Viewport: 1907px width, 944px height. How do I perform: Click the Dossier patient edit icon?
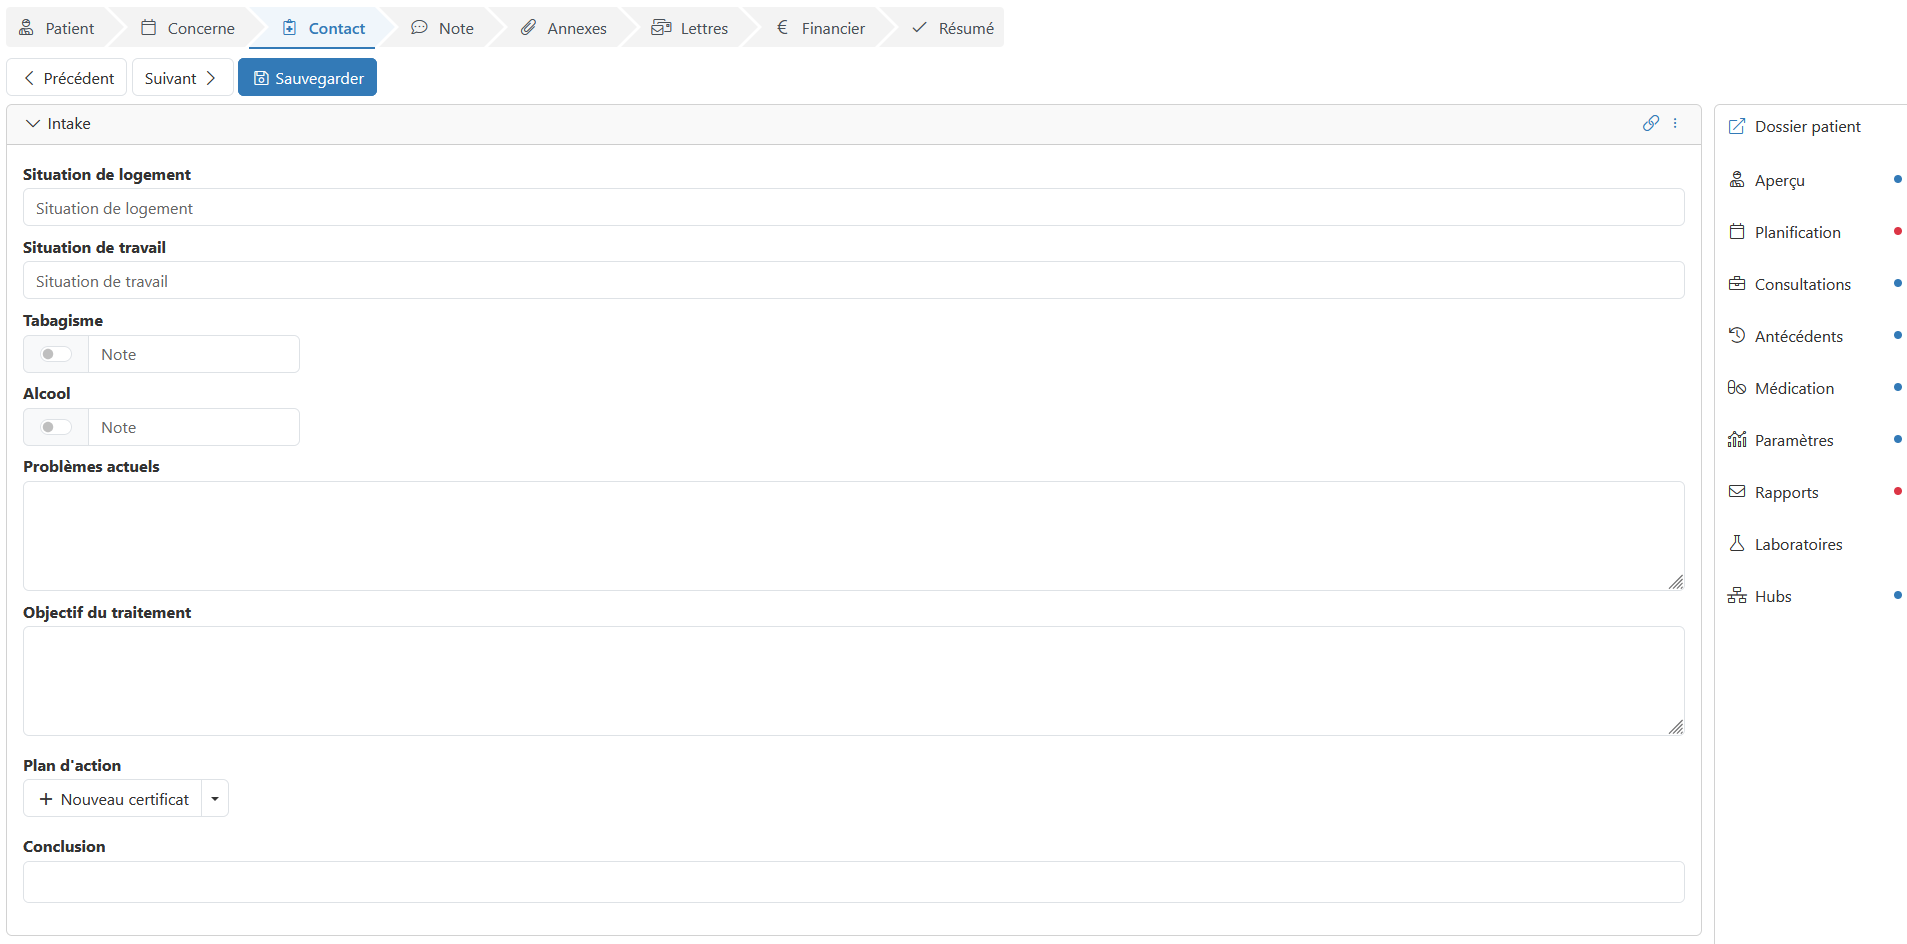pos(1737,126)
